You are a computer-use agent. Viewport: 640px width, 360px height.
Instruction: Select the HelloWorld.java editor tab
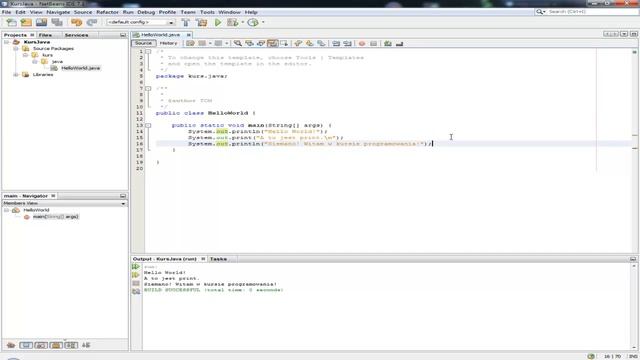tap(160, 35)
